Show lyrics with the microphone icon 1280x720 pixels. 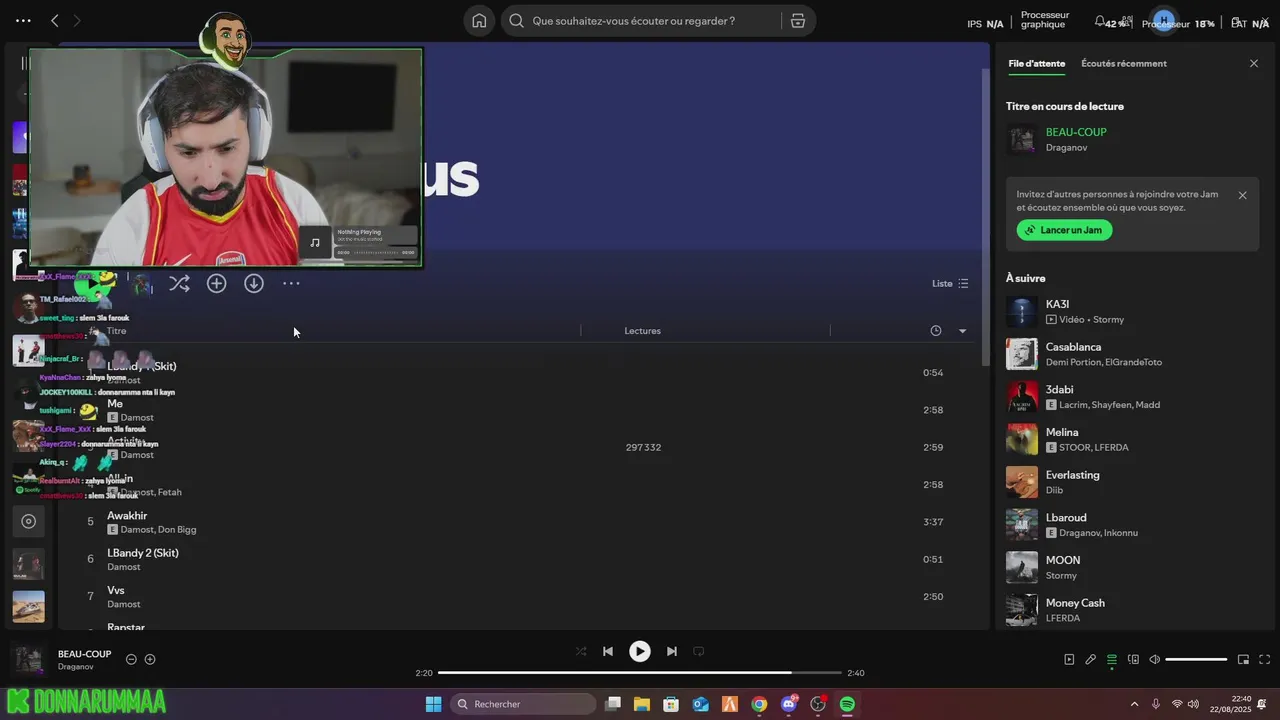coord(1091,660)
